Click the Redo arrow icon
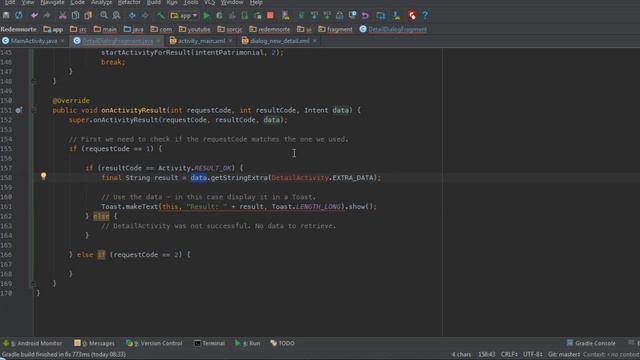The image size is (640, 360). point(47,16)
